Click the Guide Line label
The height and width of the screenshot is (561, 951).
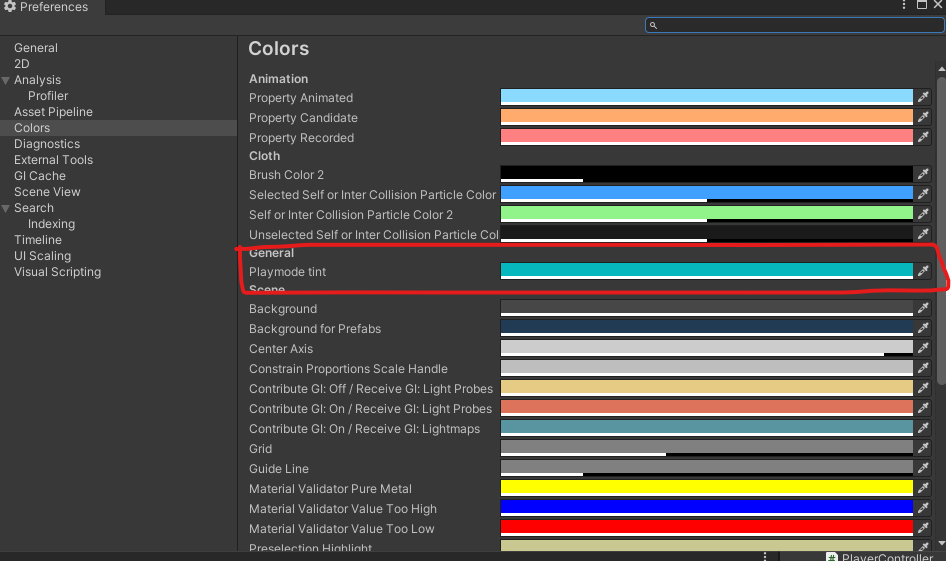[278, 469]
